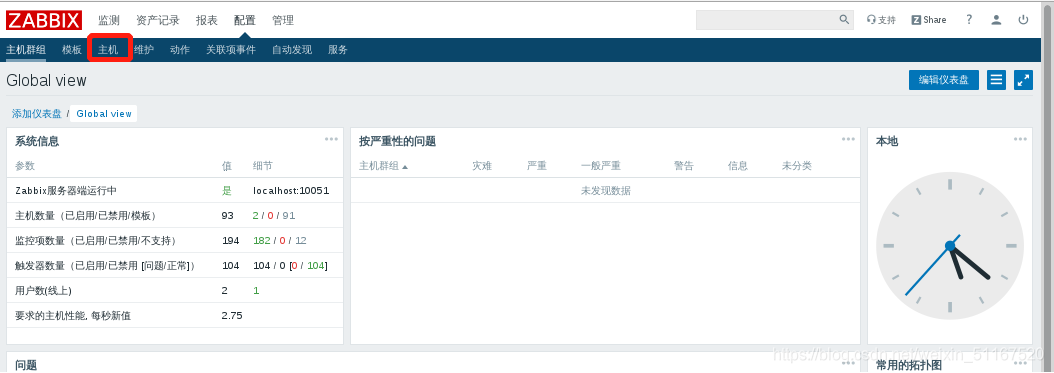Focus the top search input
1054x373 pixels.
coord(767,20)
